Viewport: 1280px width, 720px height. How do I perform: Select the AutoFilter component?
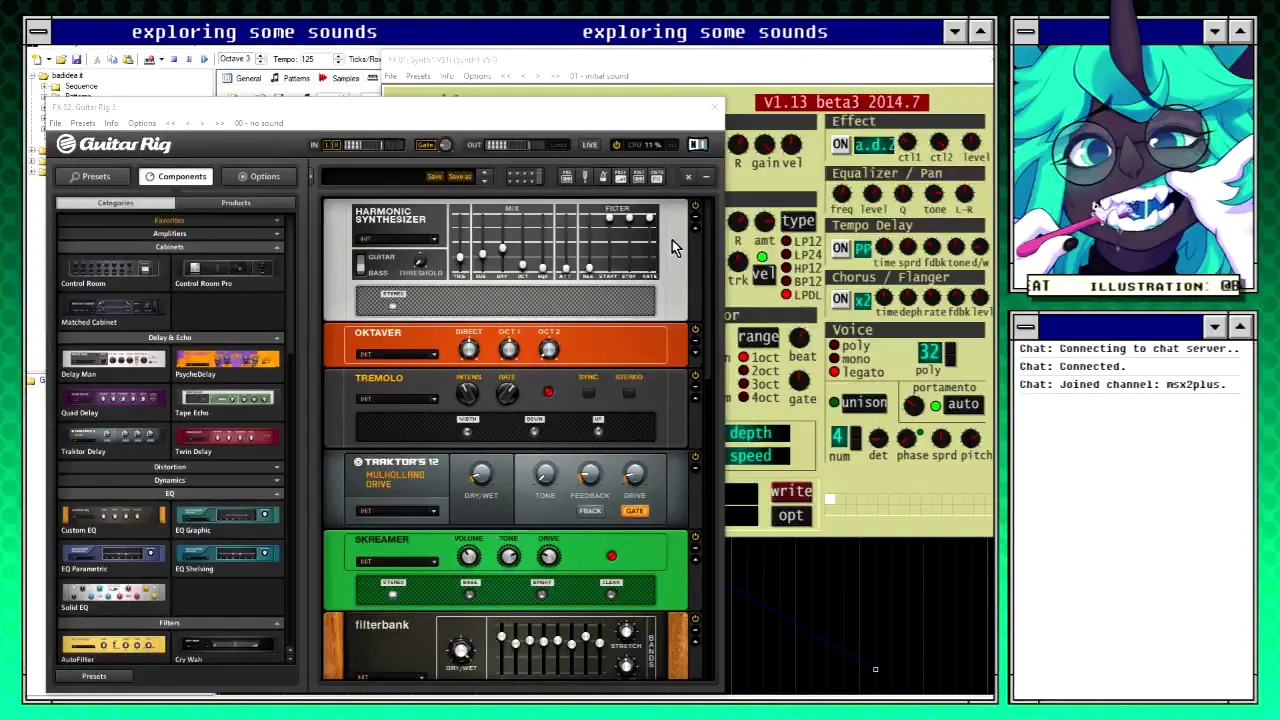(x=112, y=649)
